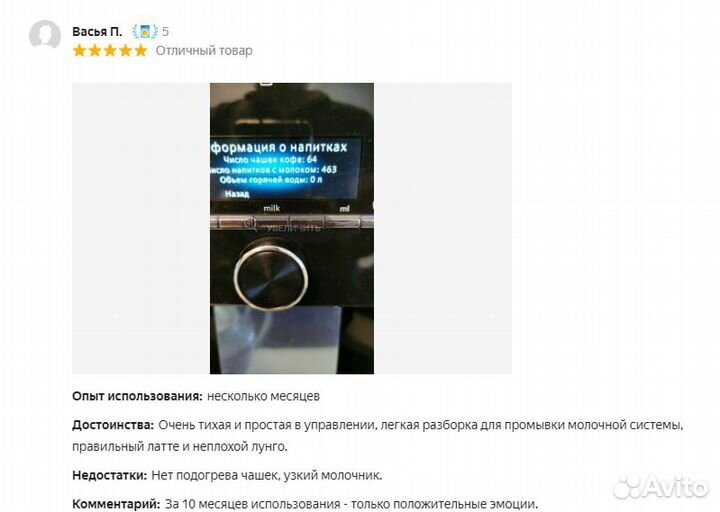Click the third gold rating star

pos(110,51)
